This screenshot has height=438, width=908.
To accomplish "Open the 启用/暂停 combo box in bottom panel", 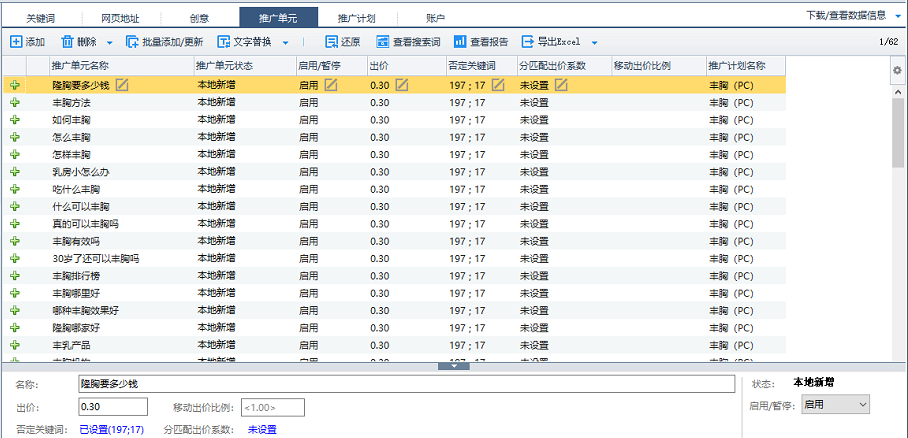I will (835, 404).
